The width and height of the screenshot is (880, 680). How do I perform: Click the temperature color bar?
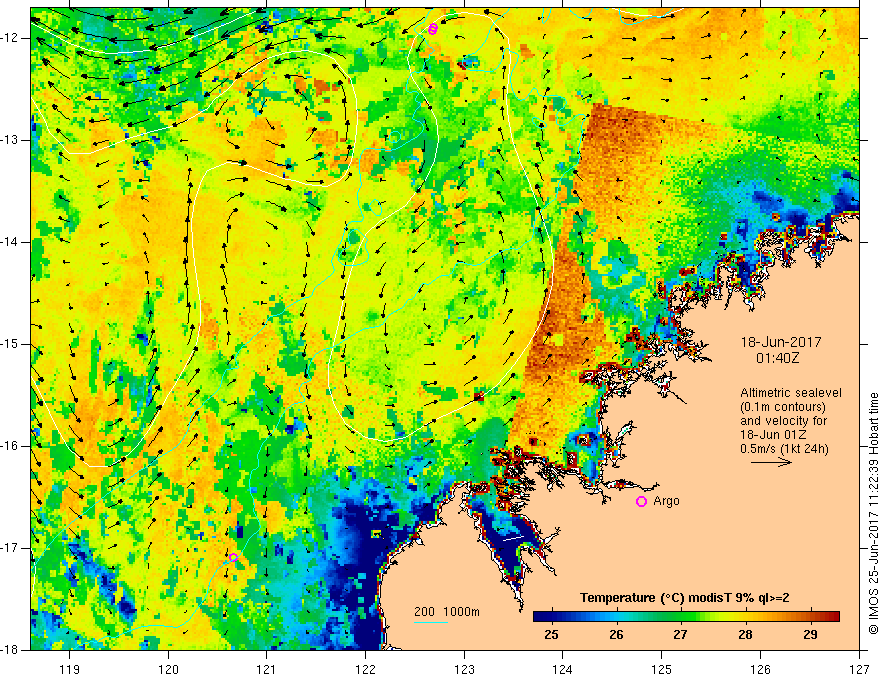coord(686,617)
